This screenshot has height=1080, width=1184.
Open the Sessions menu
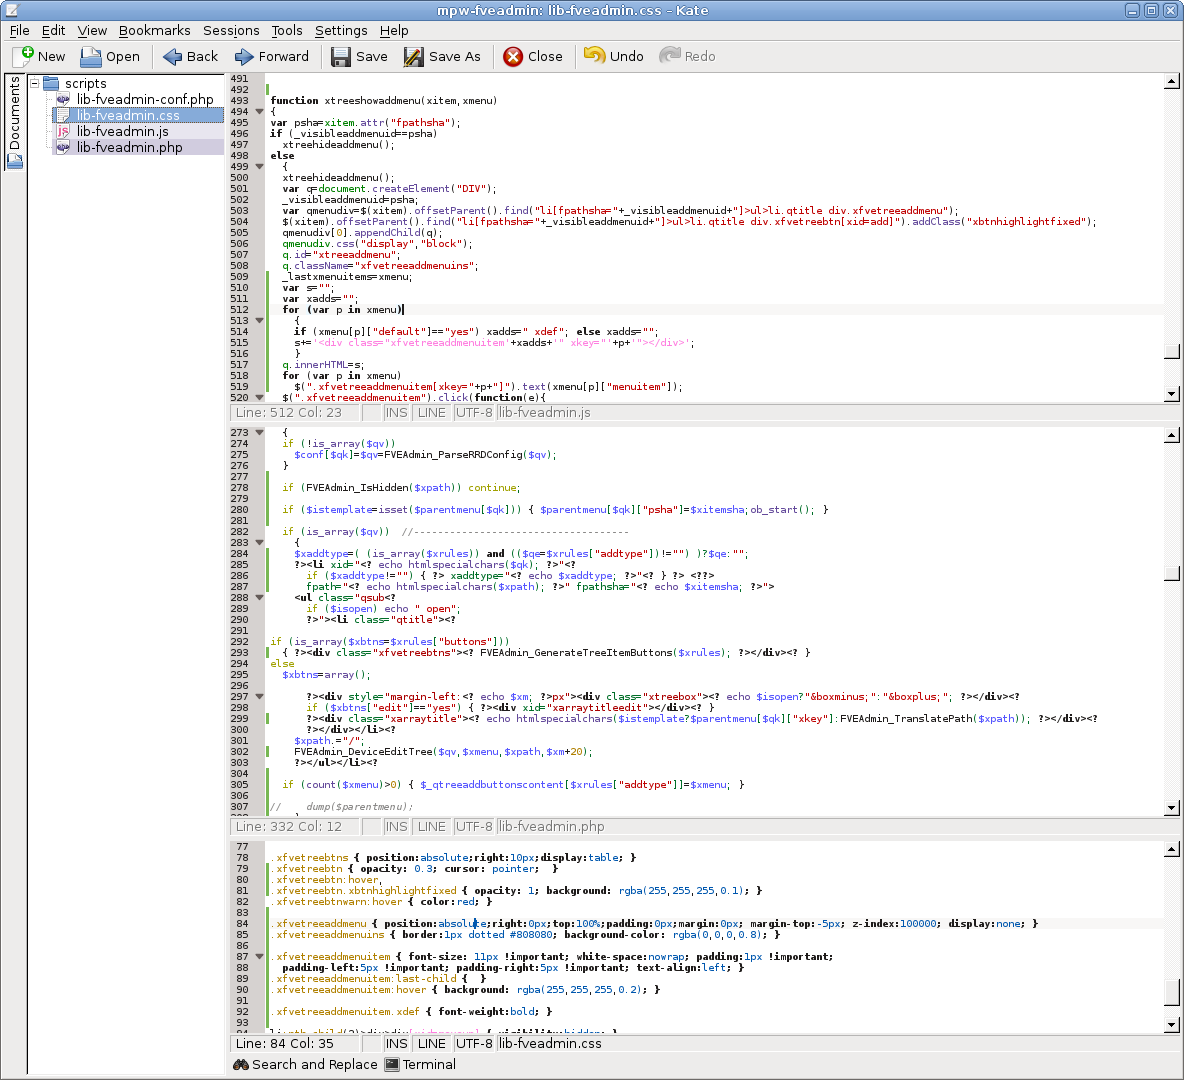click(x=231, y=30)
